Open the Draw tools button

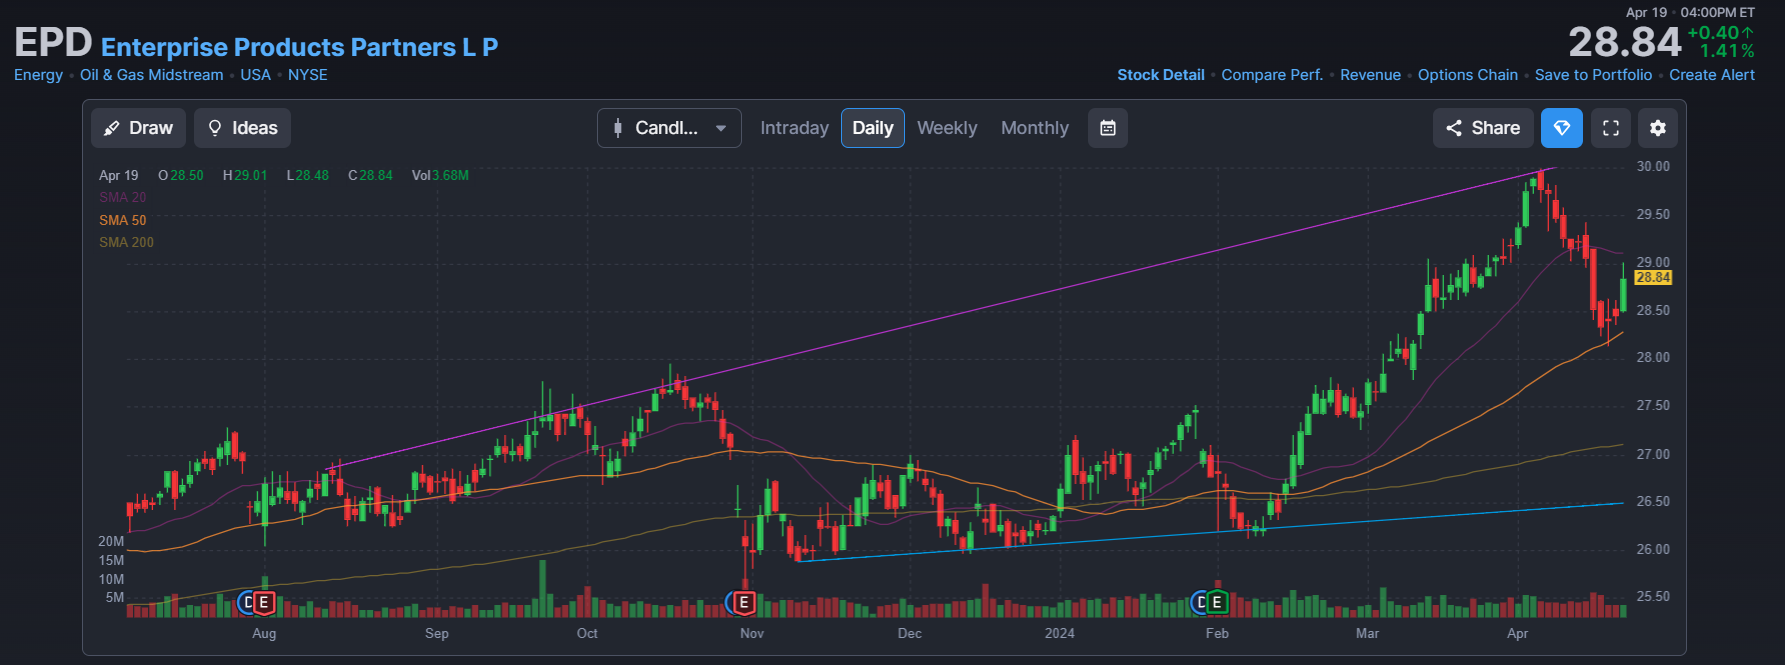138,128
